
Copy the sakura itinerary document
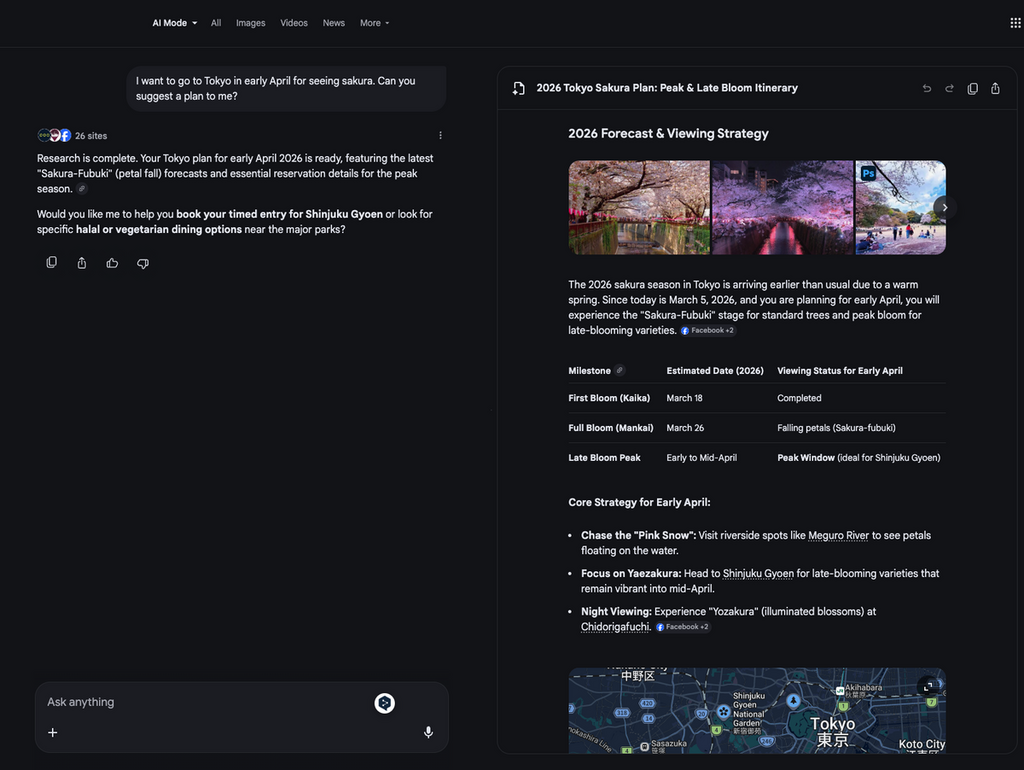pyautogui.click(x=972, y=88)
